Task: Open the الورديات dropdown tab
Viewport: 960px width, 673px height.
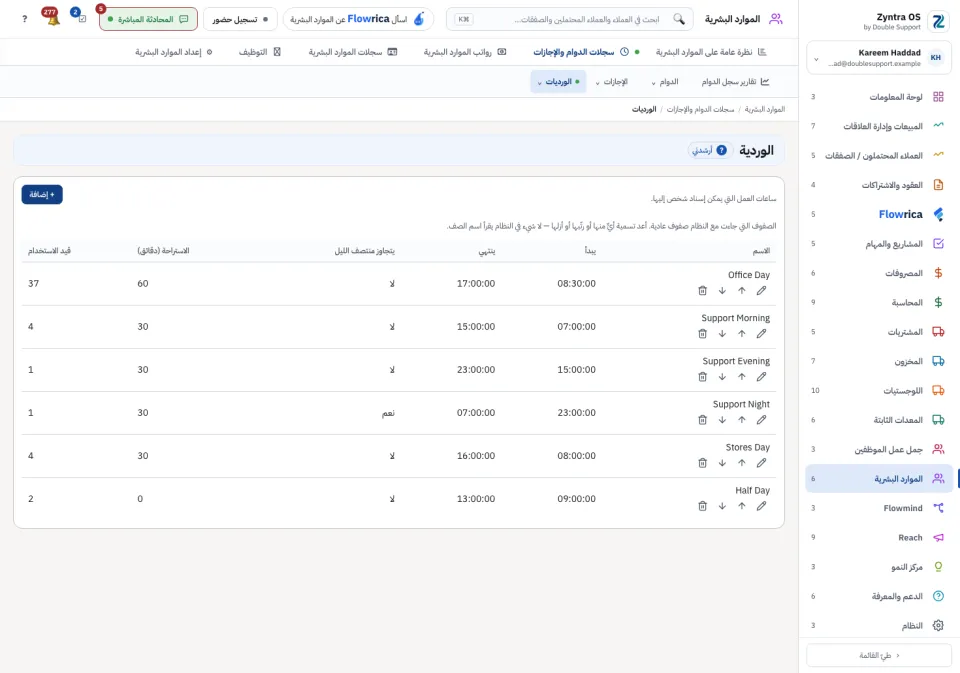Action: click(x=558, y=81)
